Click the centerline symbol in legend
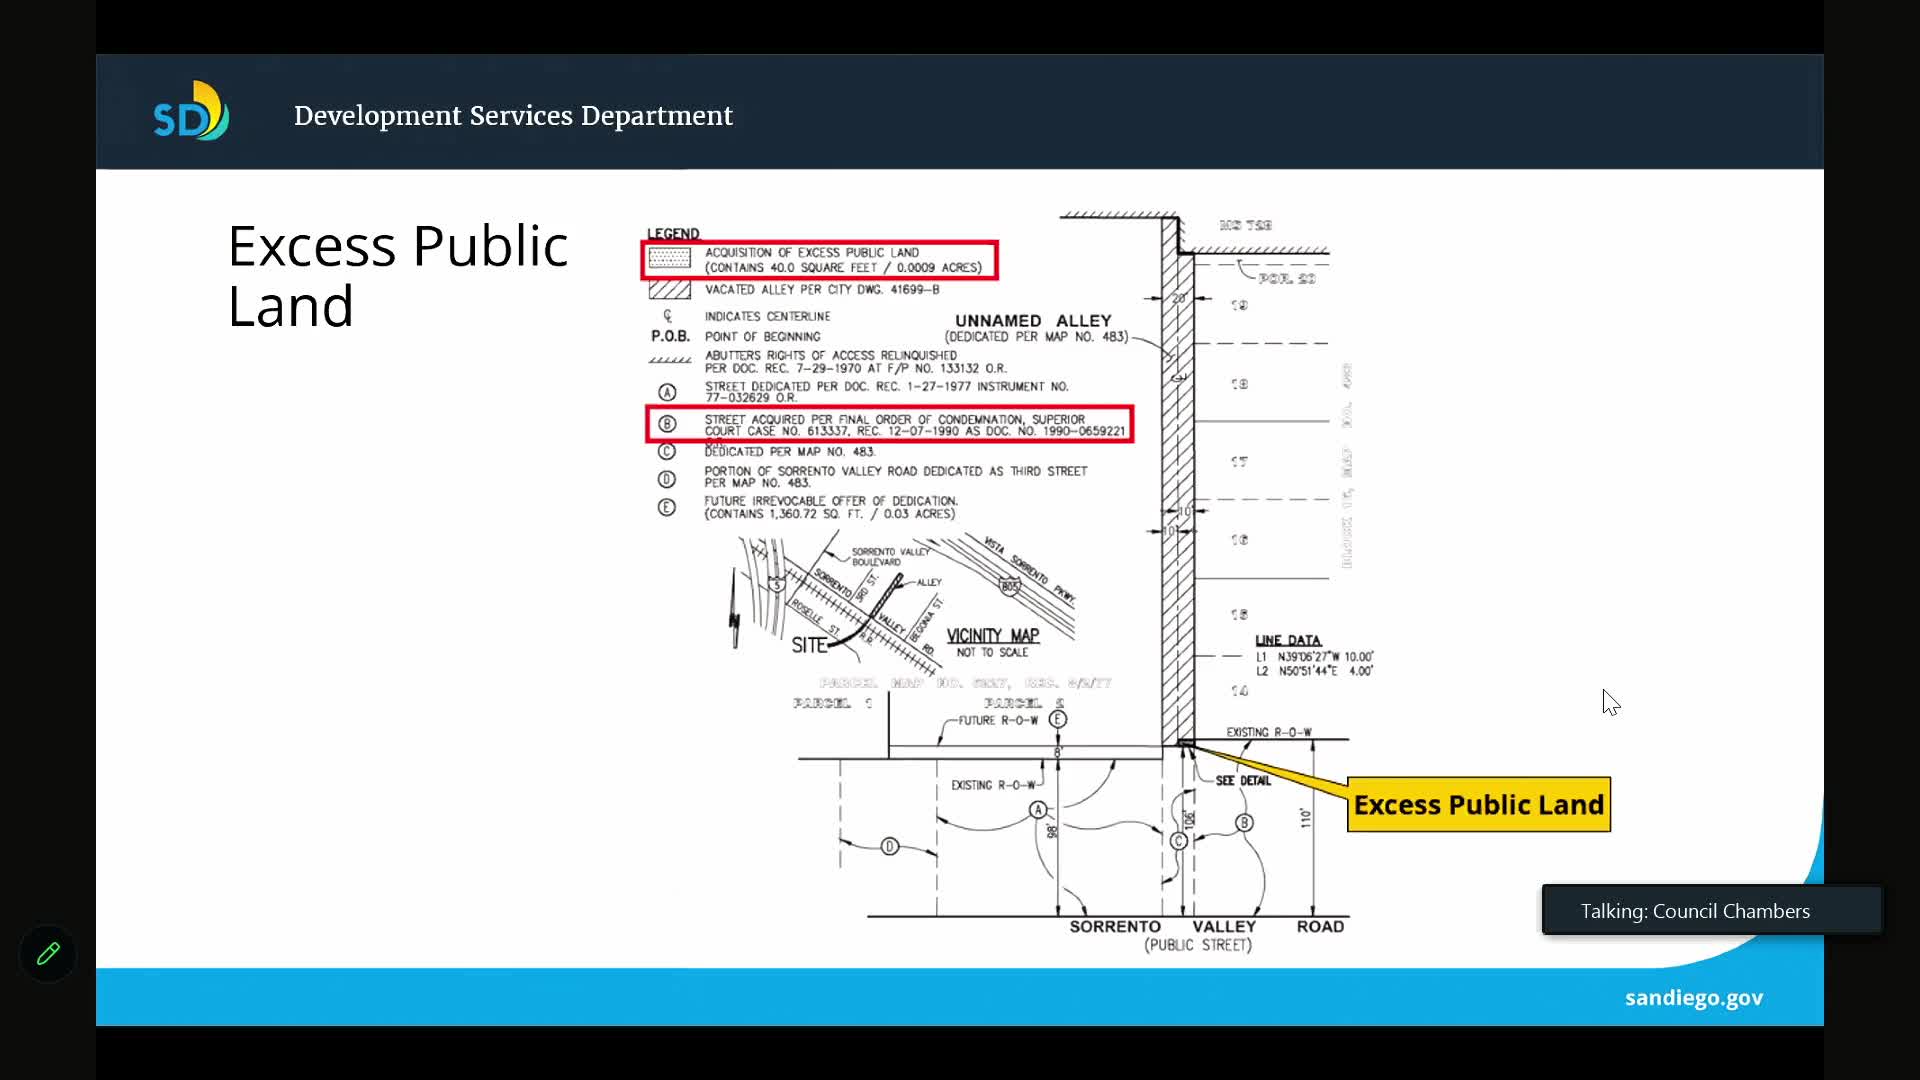 click(x=668, y=316)
